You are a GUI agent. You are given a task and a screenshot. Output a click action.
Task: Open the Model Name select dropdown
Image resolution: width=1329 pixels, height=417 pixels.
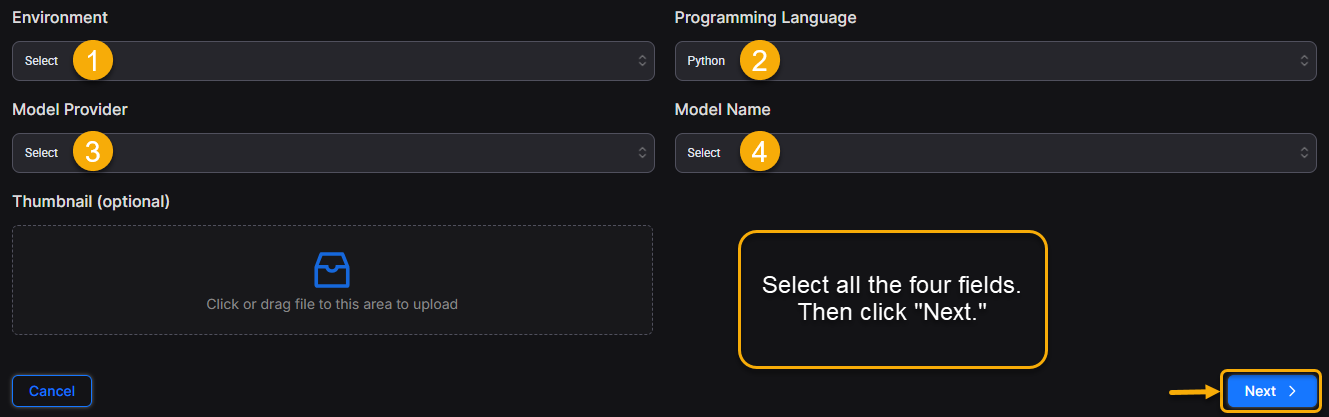[x=995, y=153]
